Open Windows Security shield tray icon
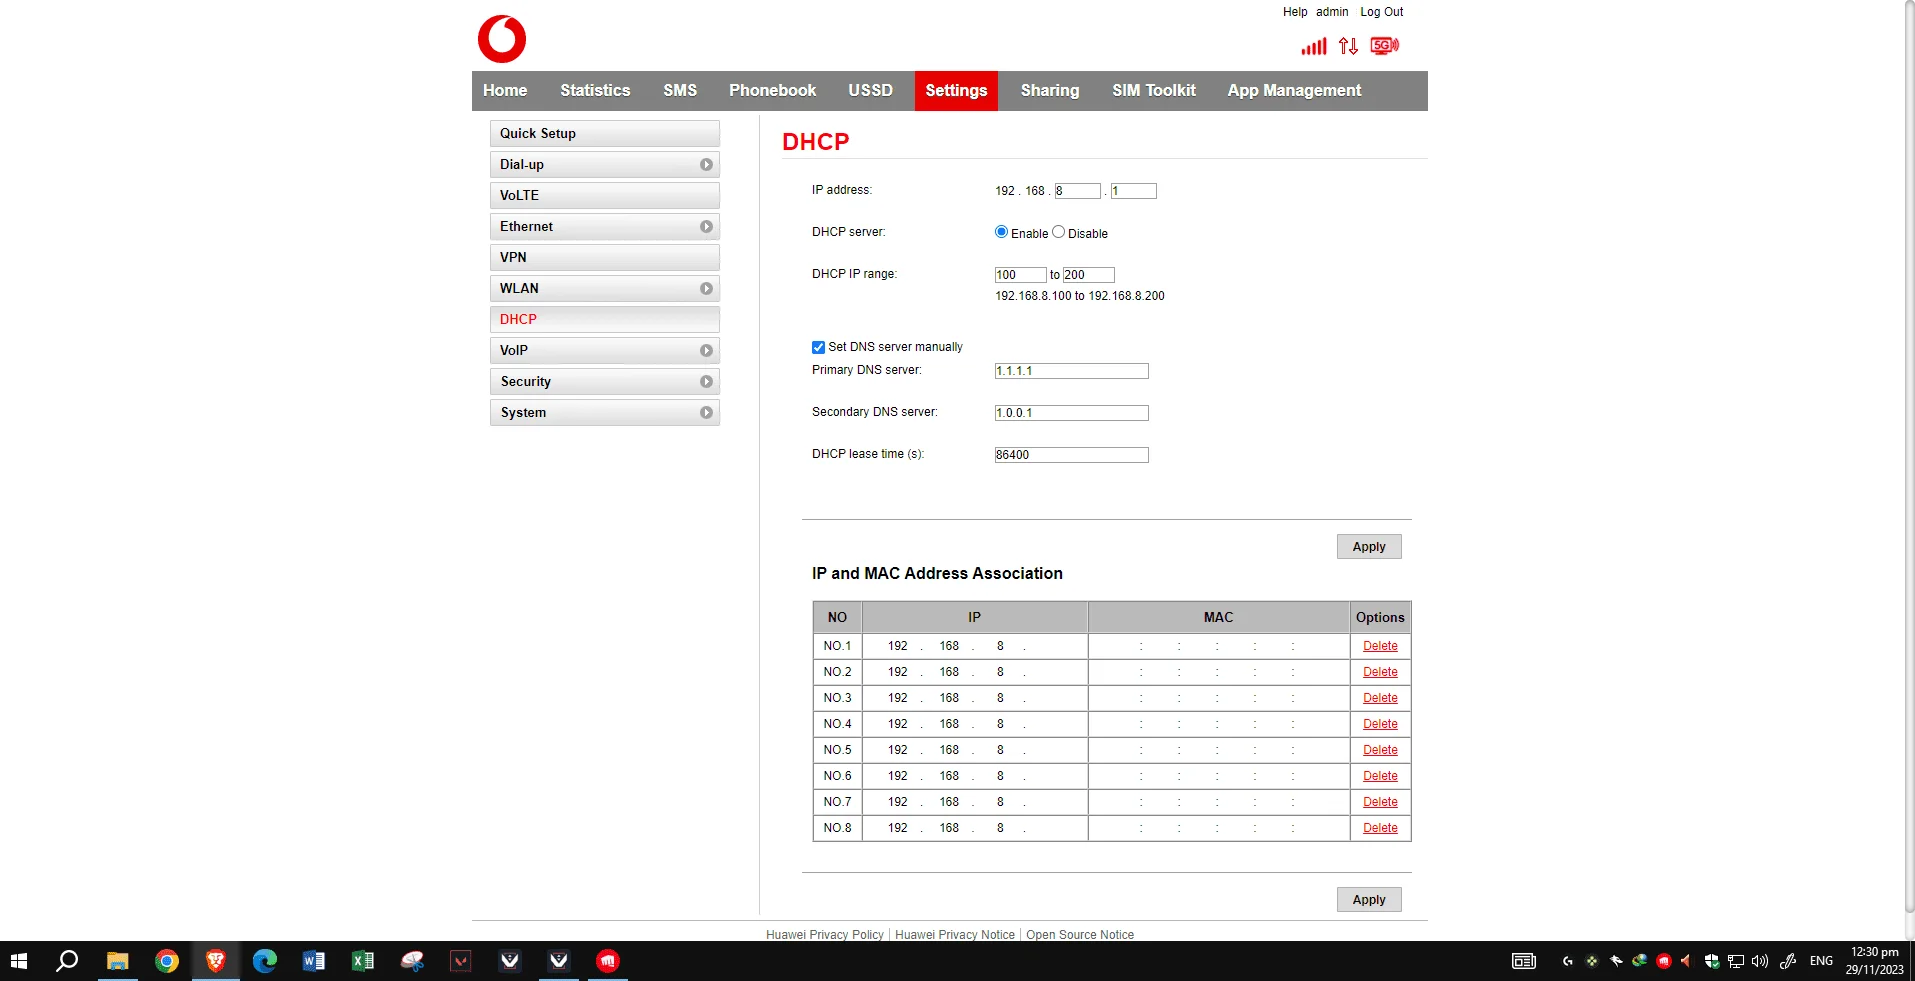This screenshot has width=1915, height=981. click(1711, 961)
